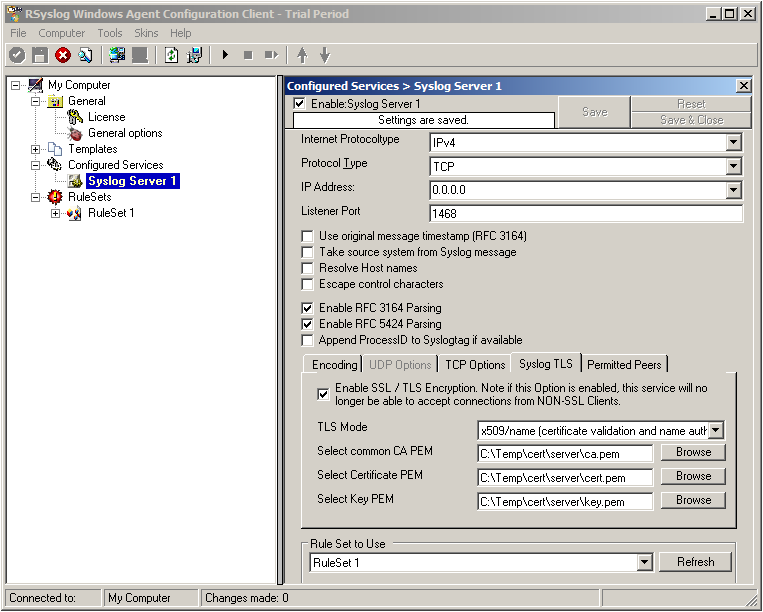Screen dimensions: 763x612
Task: Open the Rule Set to Use dropdown
Action: 644,563
